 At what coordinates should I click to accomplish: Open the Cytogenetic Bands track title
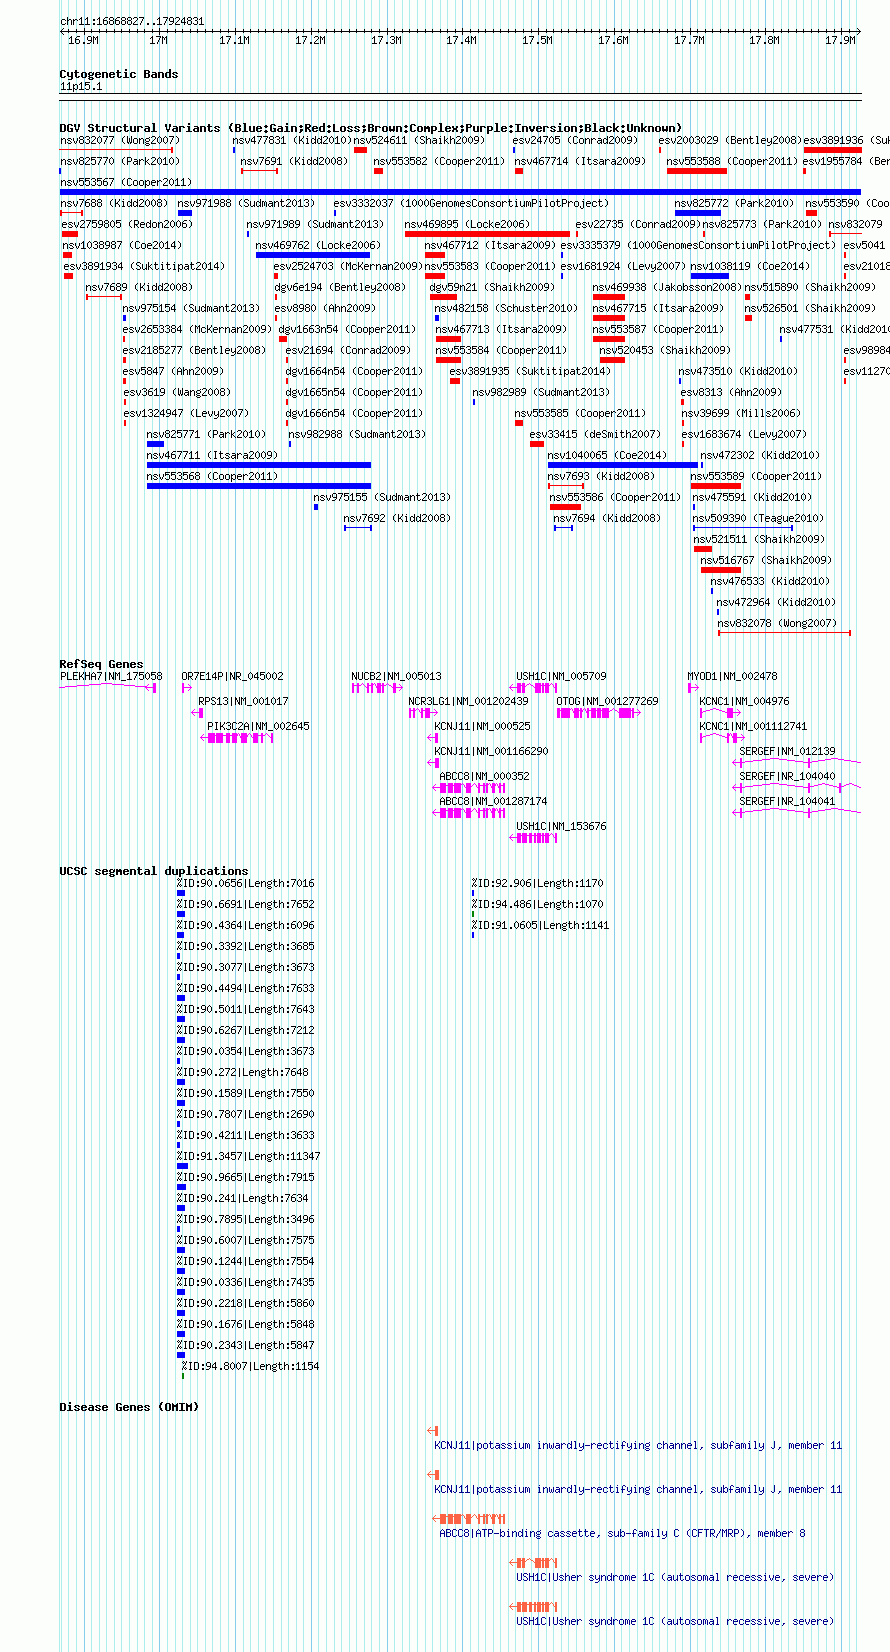(x=118, y=74)
